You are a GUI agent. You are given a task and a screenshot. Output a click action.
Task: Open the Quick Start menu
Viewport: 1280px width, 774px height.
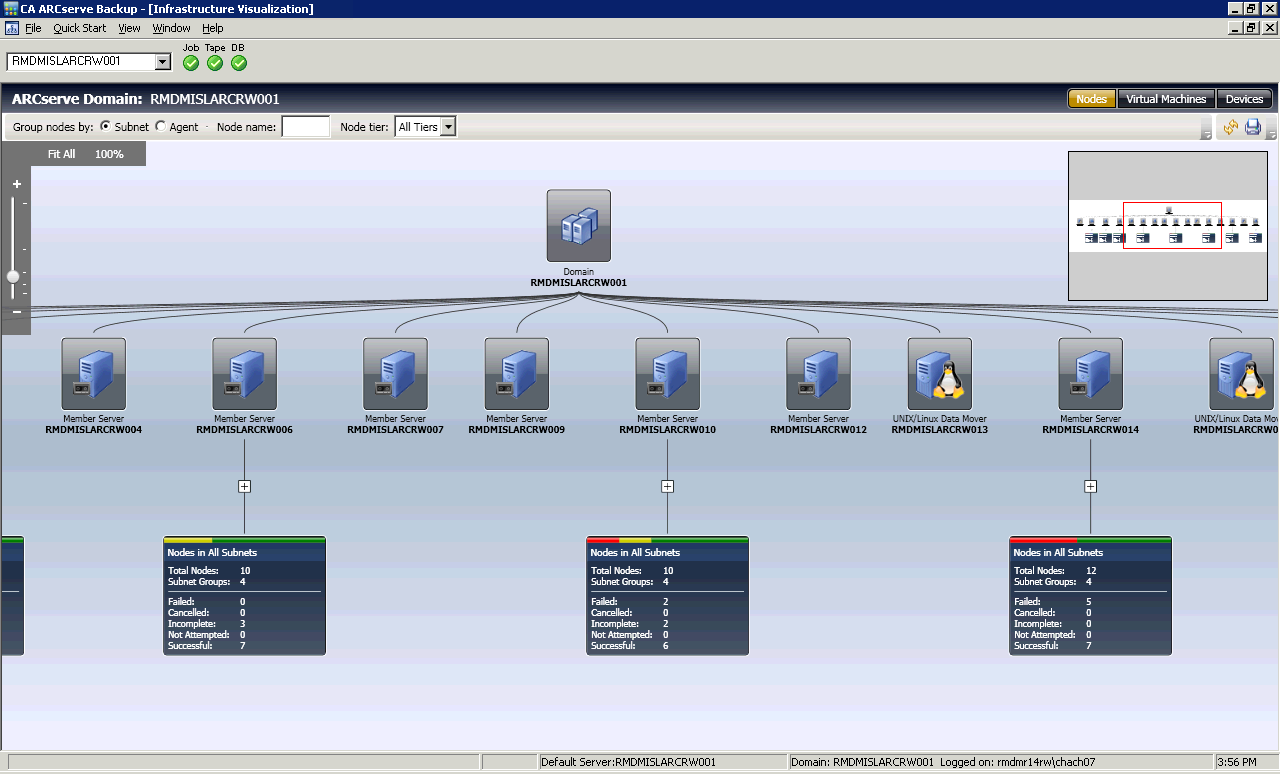coord(79,28)
